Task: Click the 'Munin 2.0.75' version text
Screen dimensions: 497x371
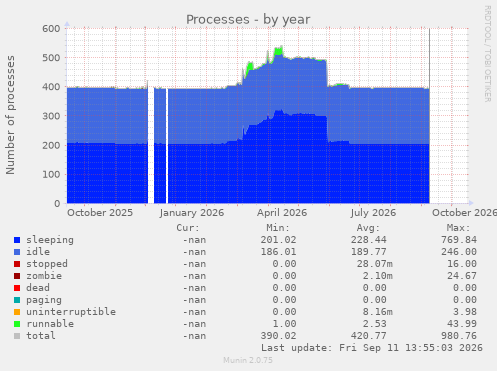Action: (248, 360)
